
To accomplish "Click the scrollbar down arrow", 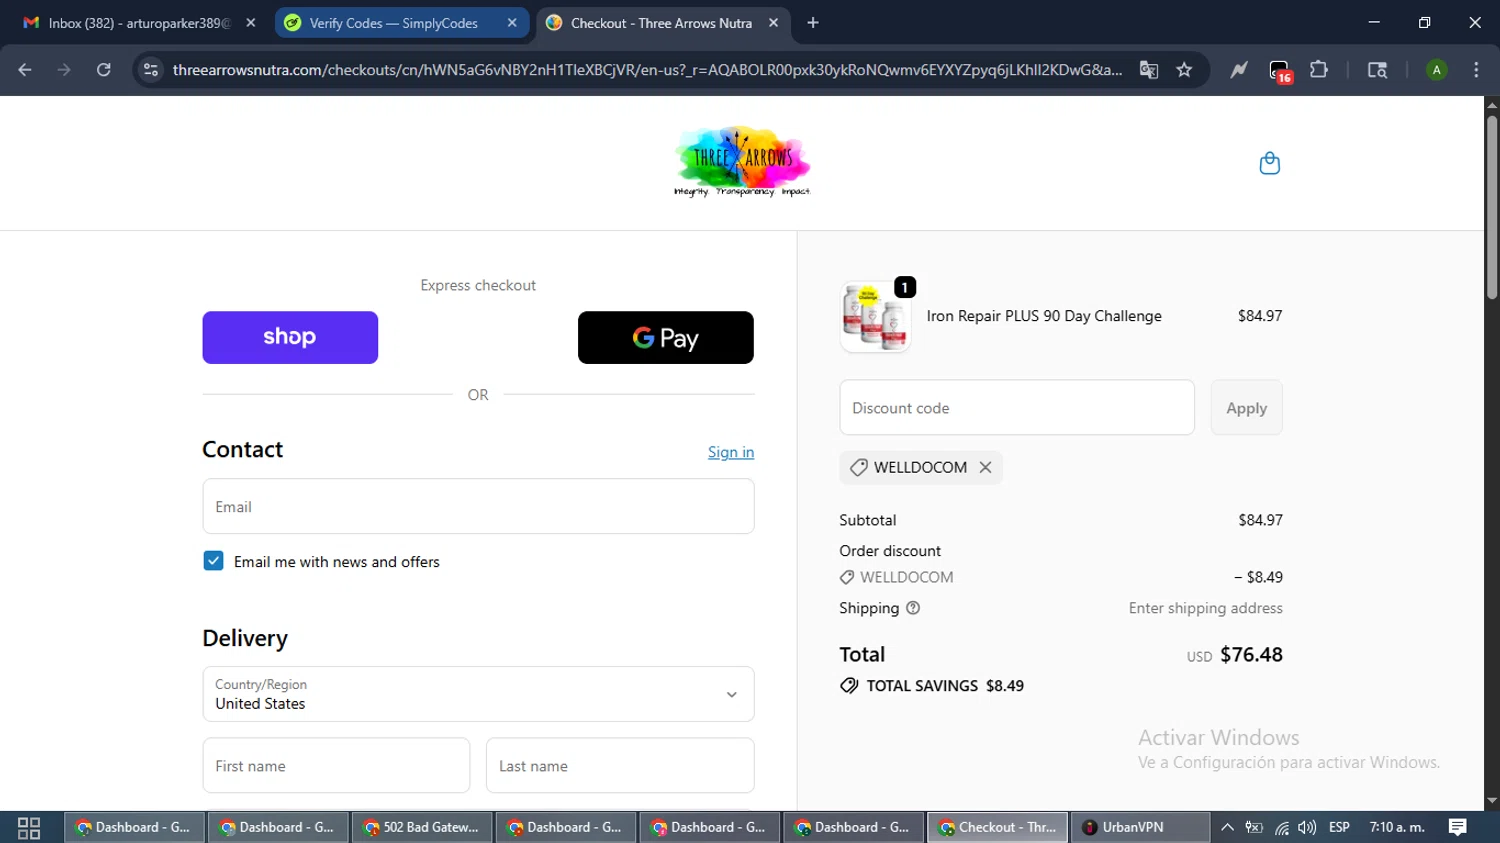I will coord(1492,801).
